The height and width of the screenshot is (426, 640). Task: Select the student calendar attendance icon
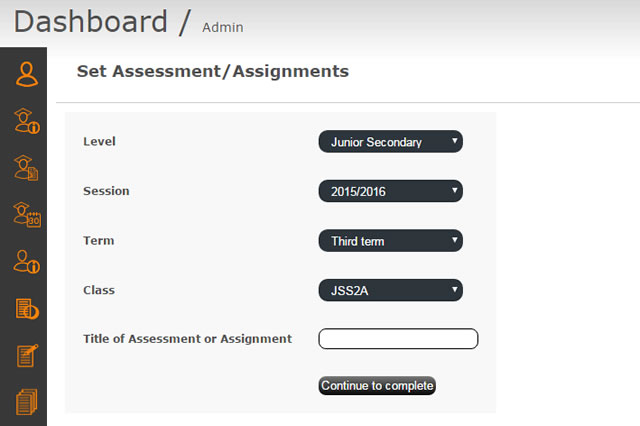pos(27,215)
